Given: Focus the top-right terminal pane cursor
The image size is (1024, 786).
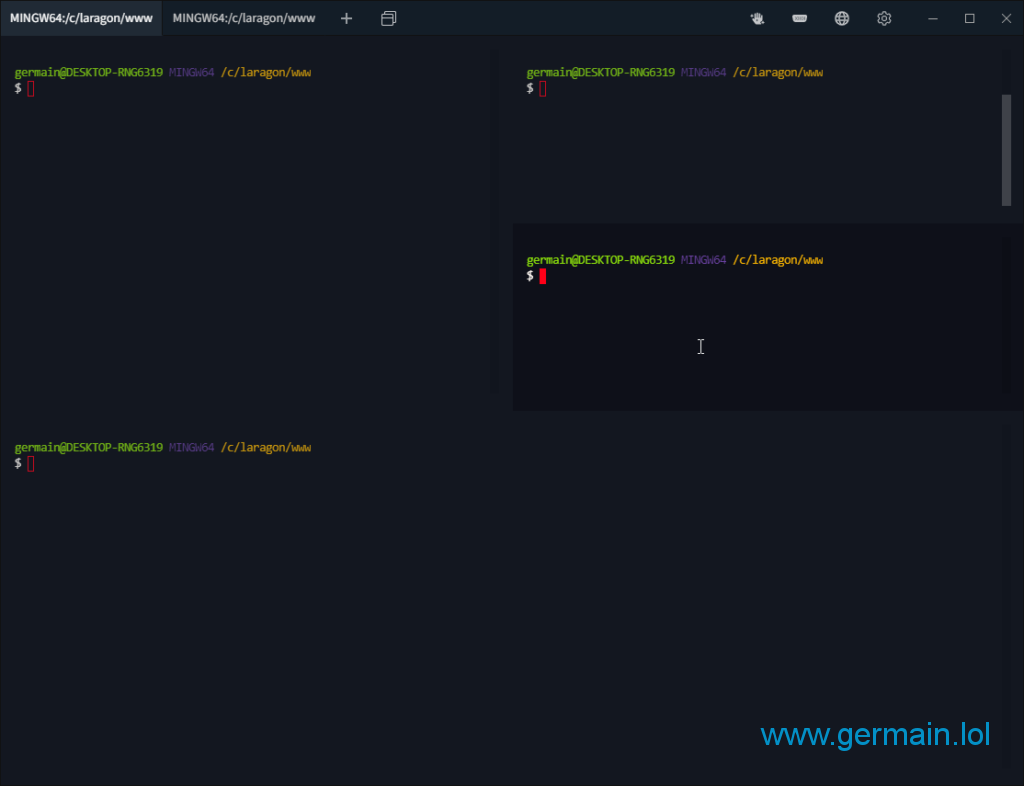Looking at the screenshot, I should [543, 88].
